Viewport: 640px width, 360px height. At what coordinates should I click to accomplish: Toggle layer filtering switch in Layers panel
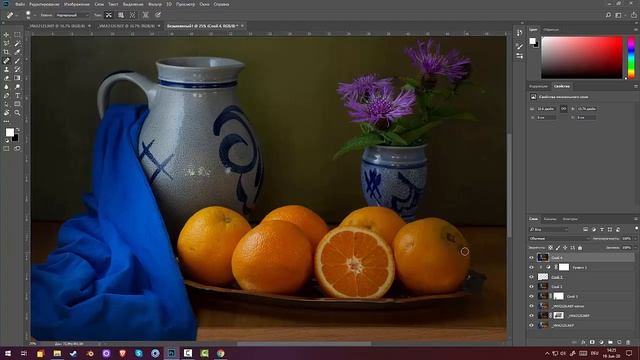coord(636,229)
